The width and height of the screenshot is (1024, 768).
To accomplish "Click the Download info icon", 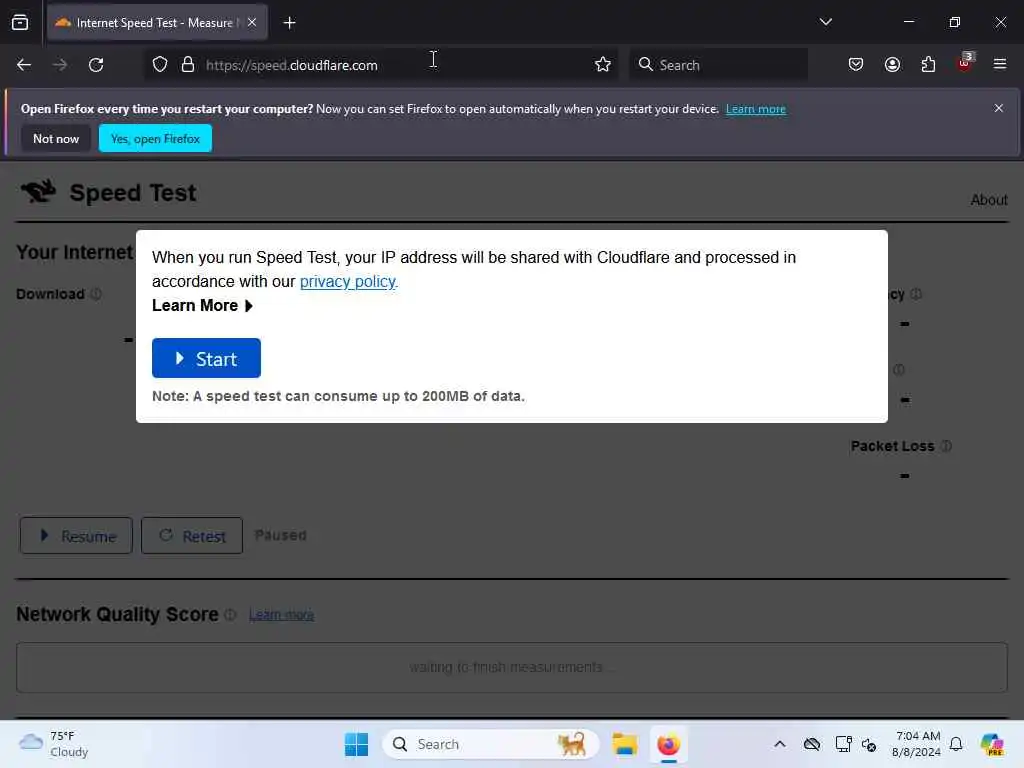I will (96, 294).
